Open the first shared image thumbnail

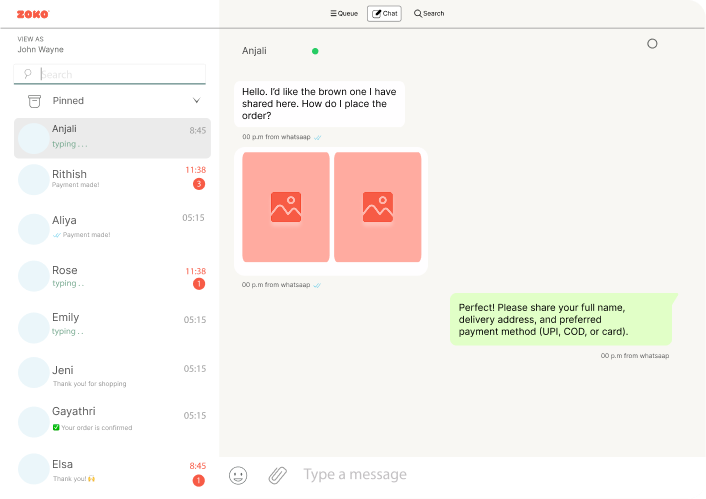tap(286, 207)
